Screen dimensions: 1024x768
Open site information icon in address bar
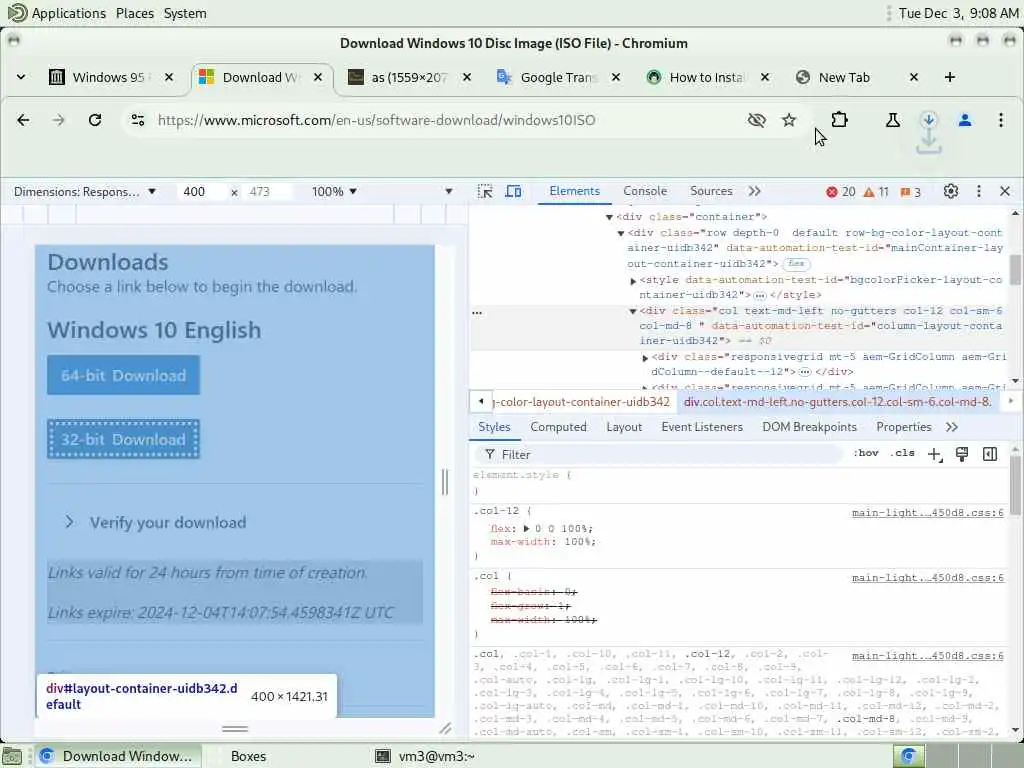138,120
